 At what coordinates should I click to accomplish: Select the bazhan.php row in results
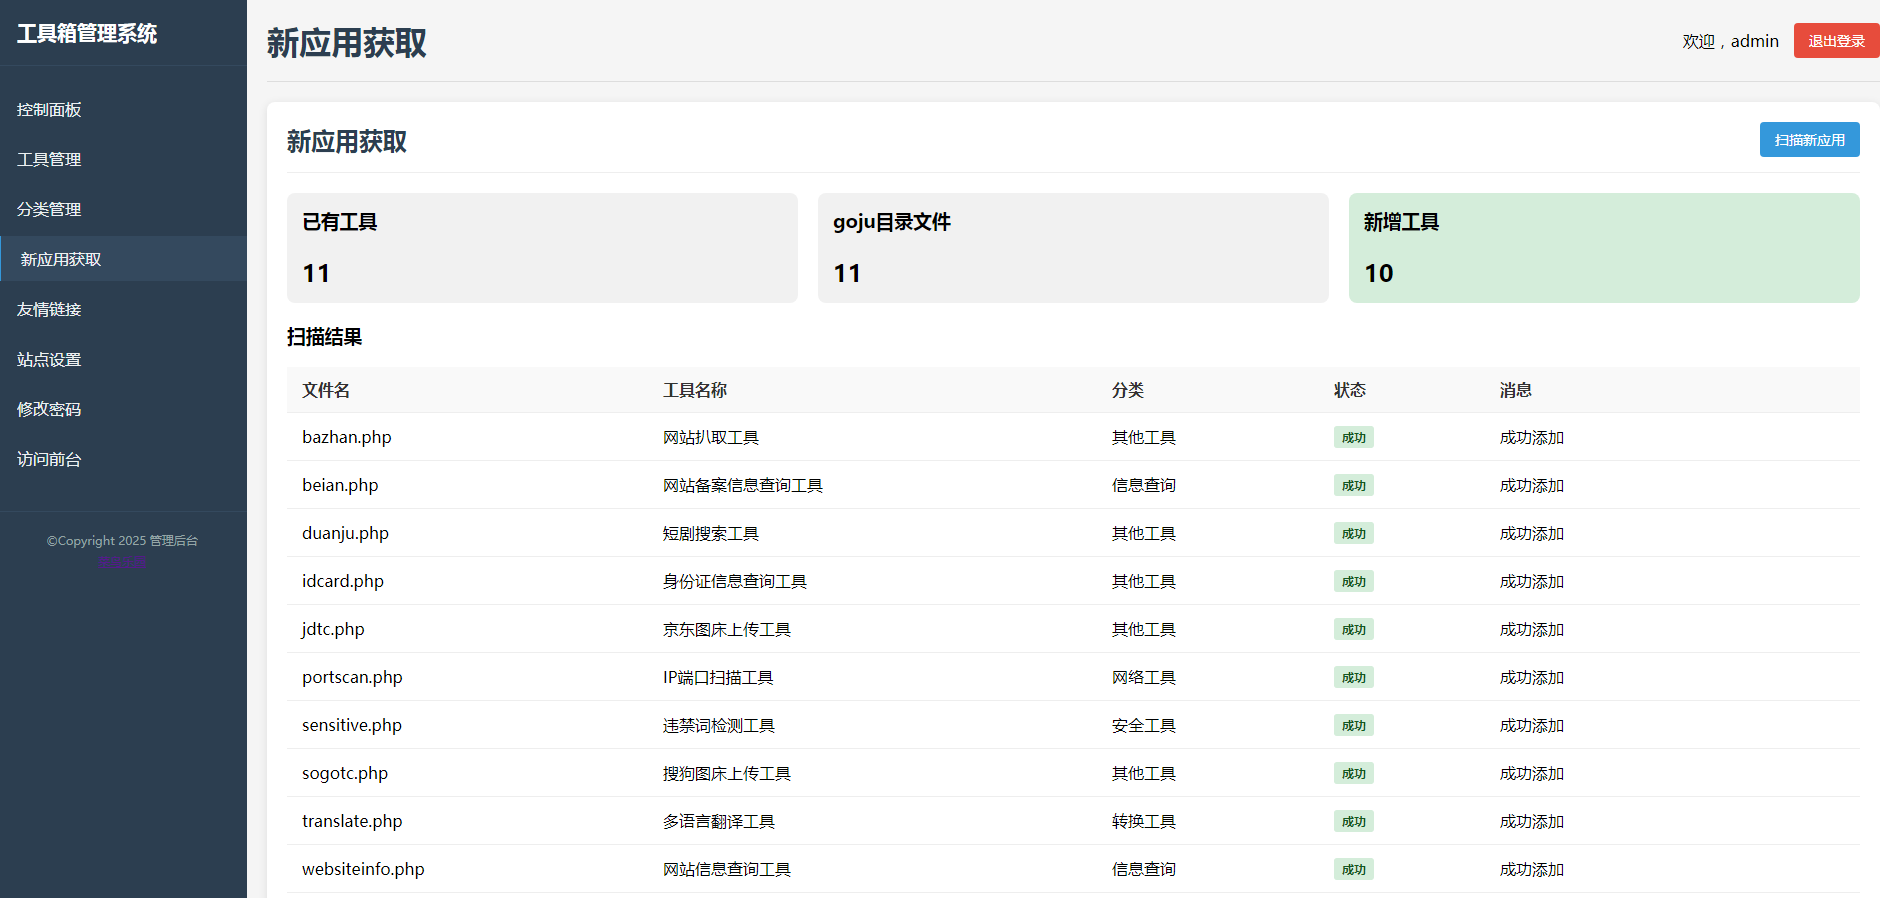(347, 437)
